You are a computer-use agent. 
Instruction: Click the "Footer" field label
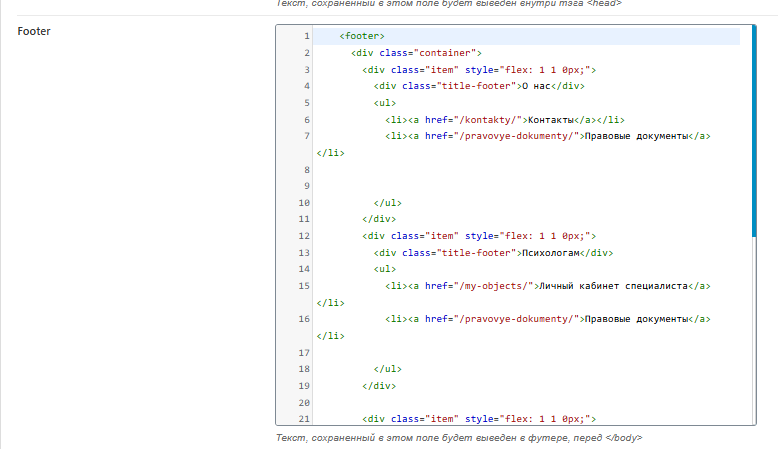pos(34,32)
